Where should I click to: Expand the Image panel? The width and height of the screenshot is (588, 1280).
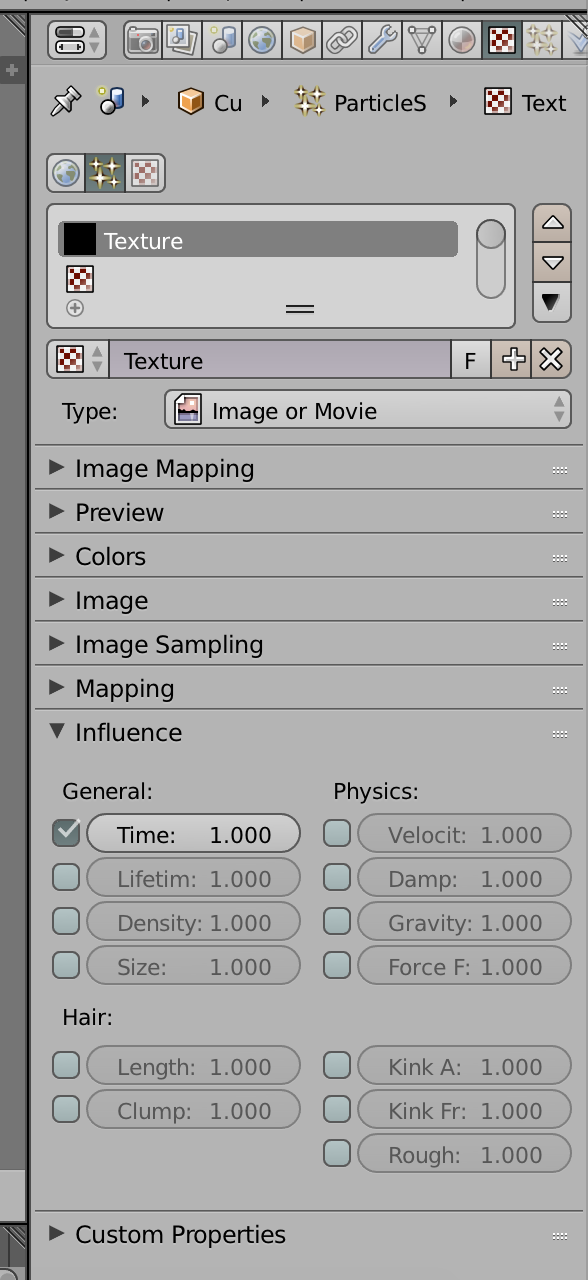coord(308,600)
